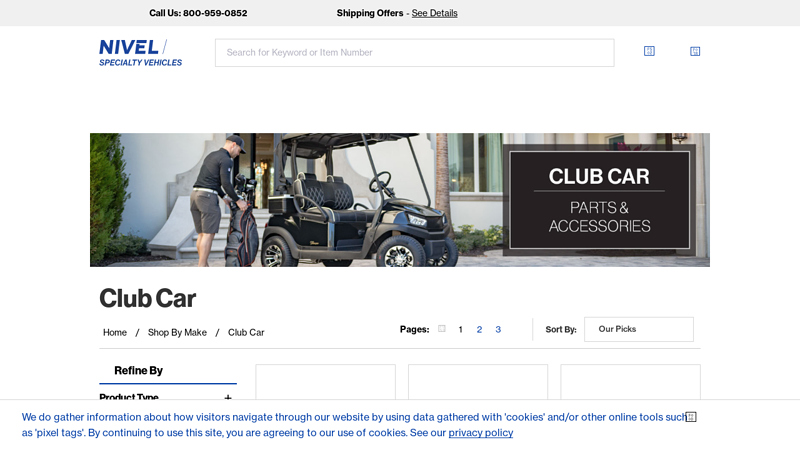Screen dimensions: 800x450
Task: Focus the keyword or item number search field
Action: click(x=414, y=53)
